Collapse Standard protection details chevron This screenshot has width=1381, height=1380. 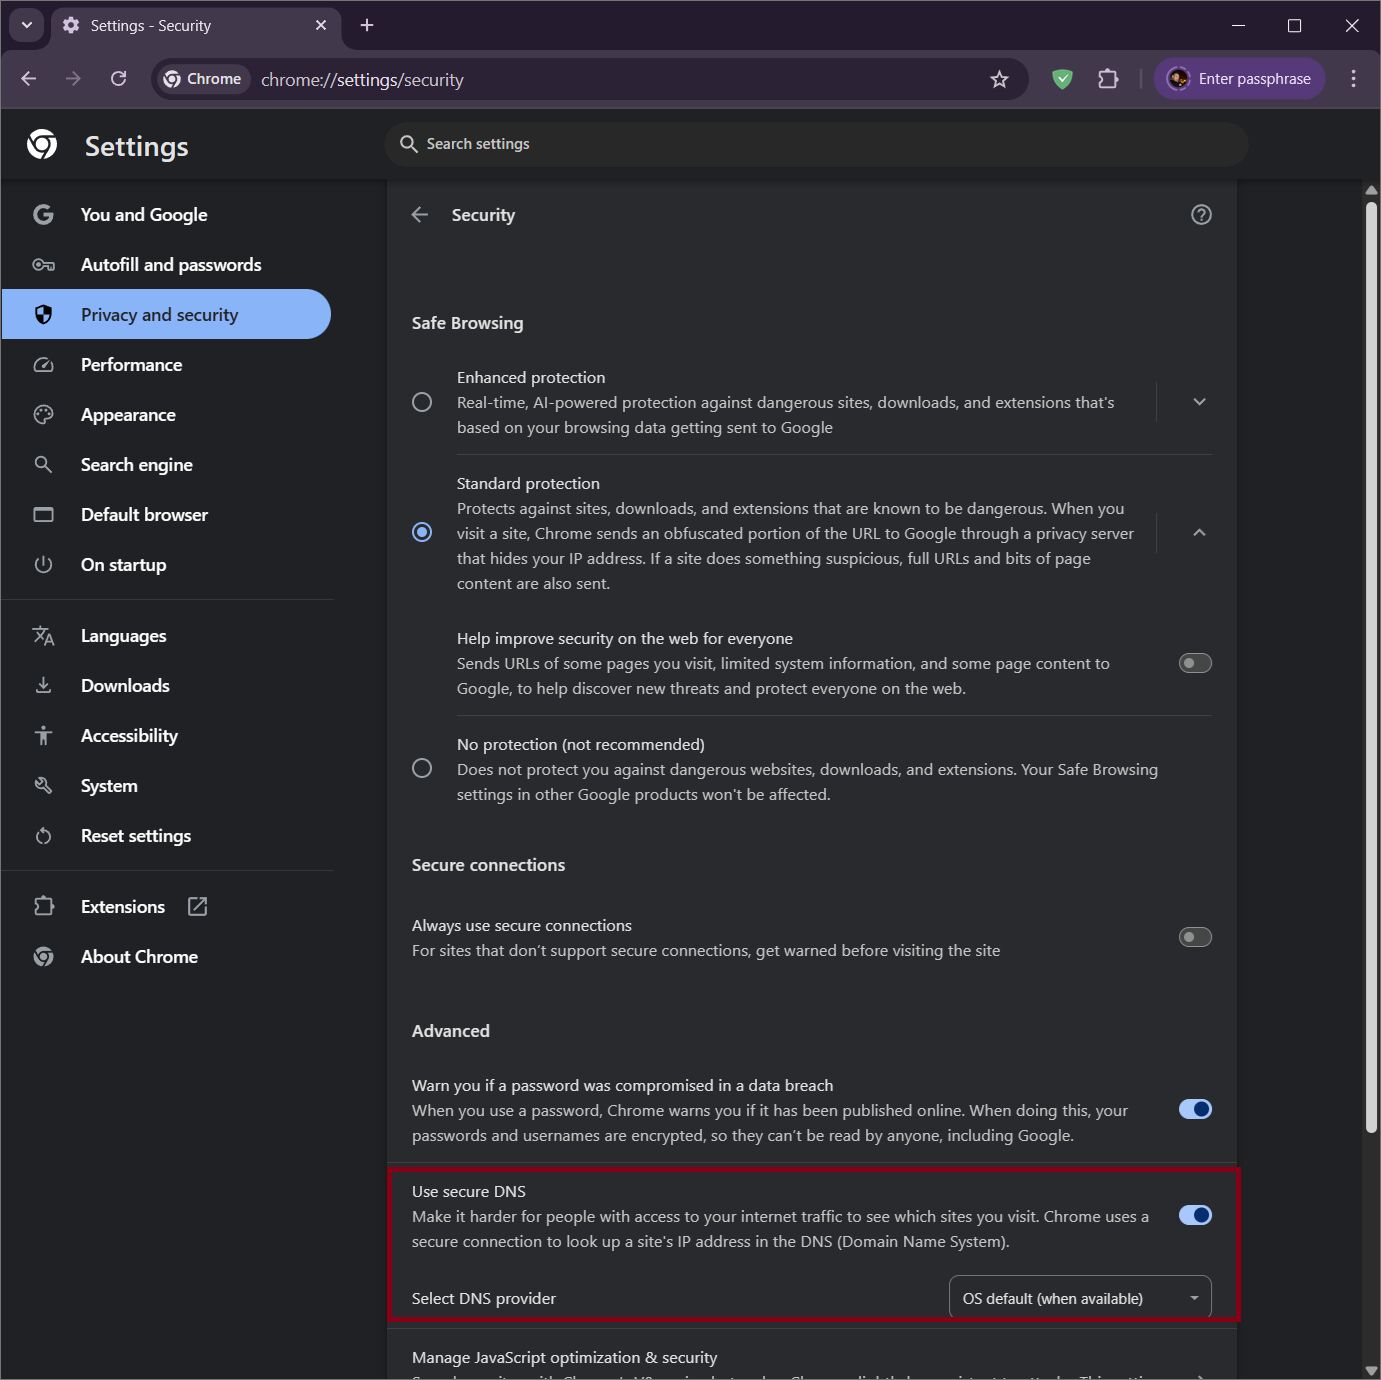click(1199, 533)
